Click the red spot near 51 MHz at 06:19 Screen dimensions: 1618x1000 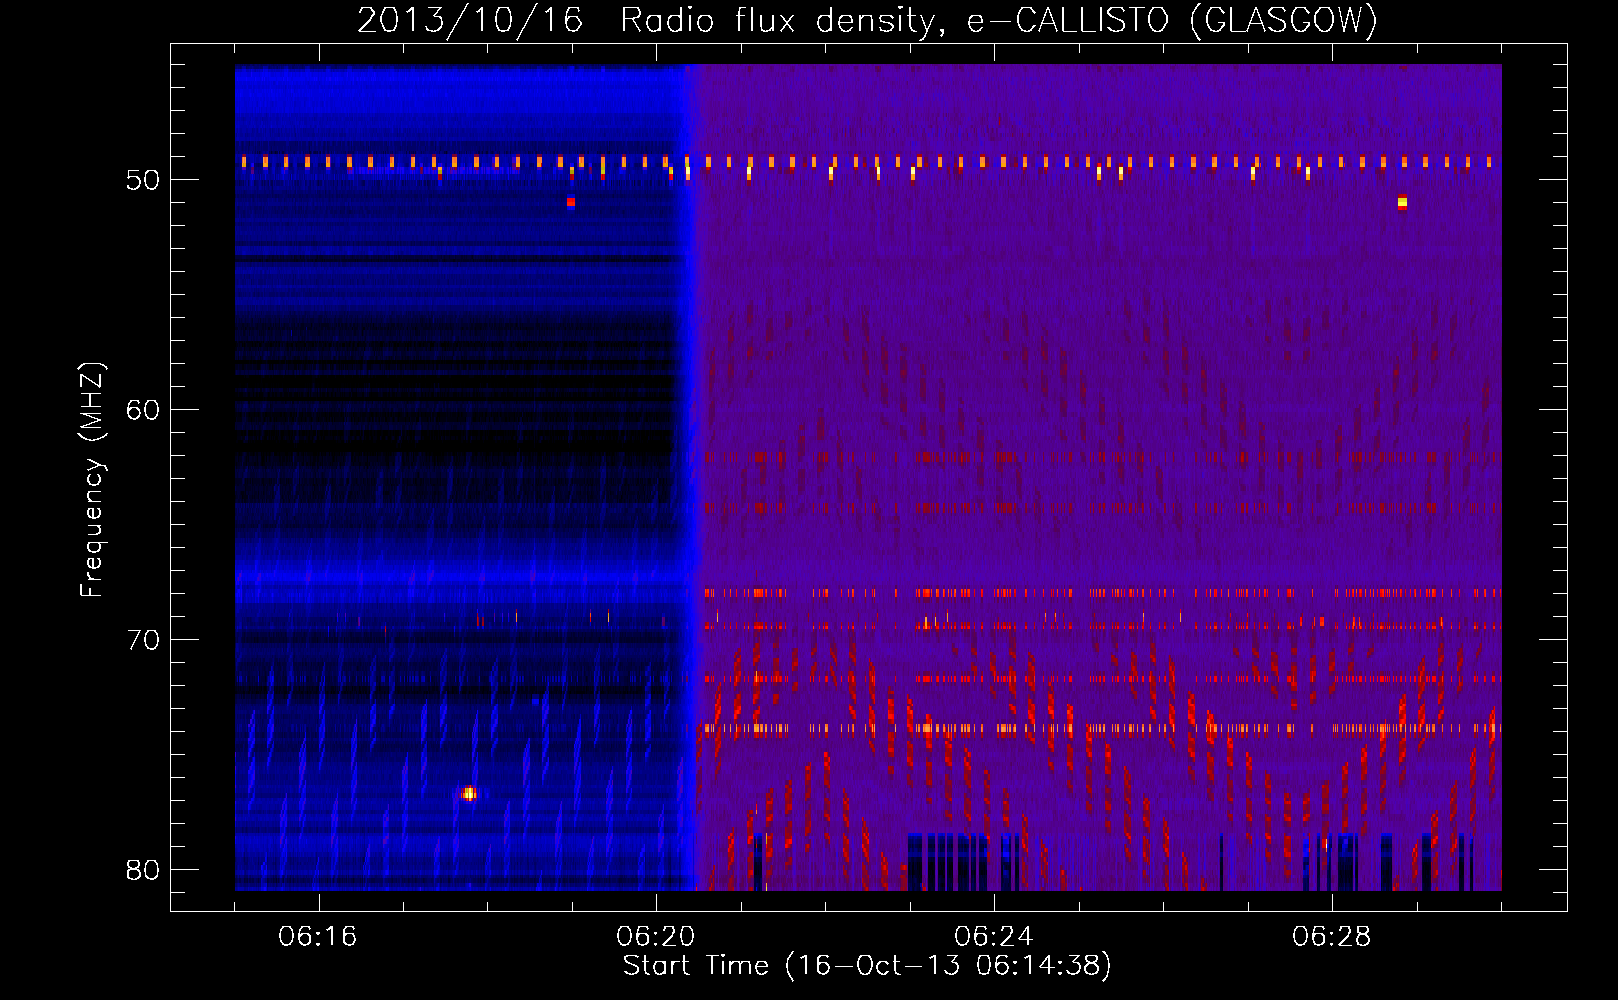tap(571, 202)
